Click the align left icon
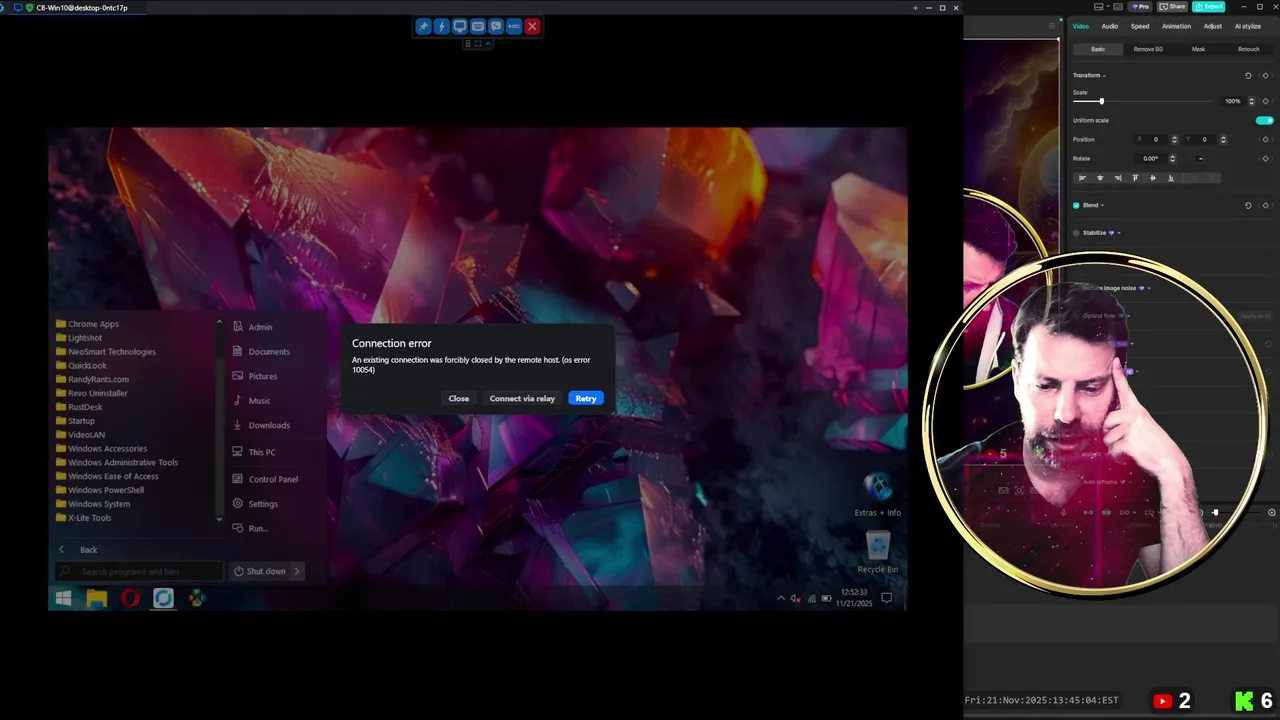 tap(1082, 178)
